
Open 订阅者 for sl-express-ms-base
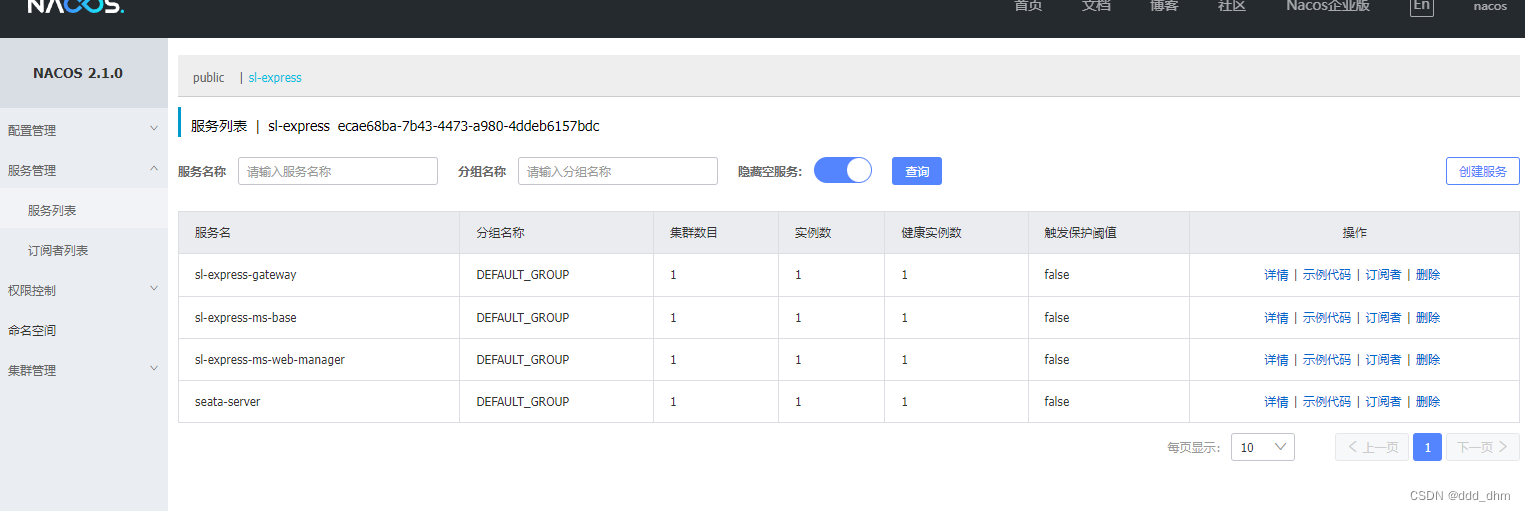pos(1383,318)
